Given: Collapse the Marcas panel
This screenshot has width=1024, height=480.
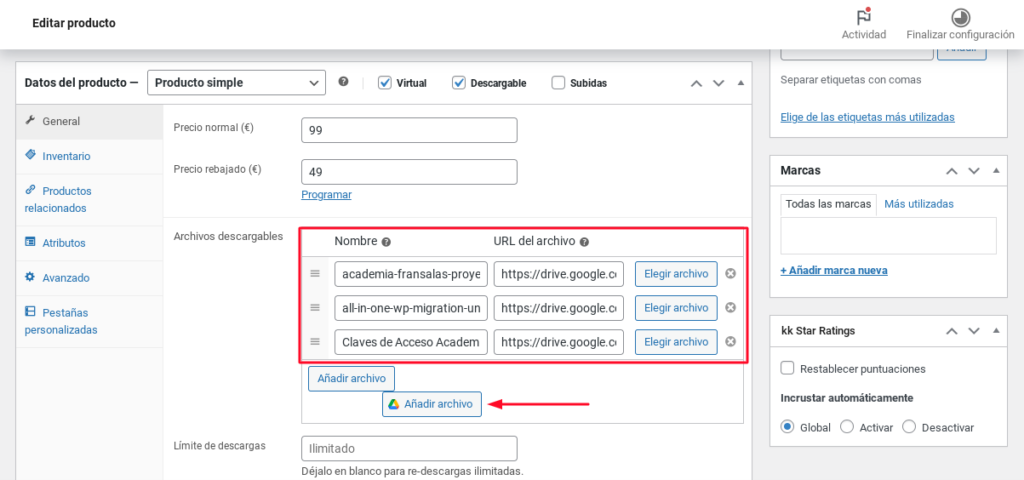Looking at the screenshot, I should coord(996,170).
